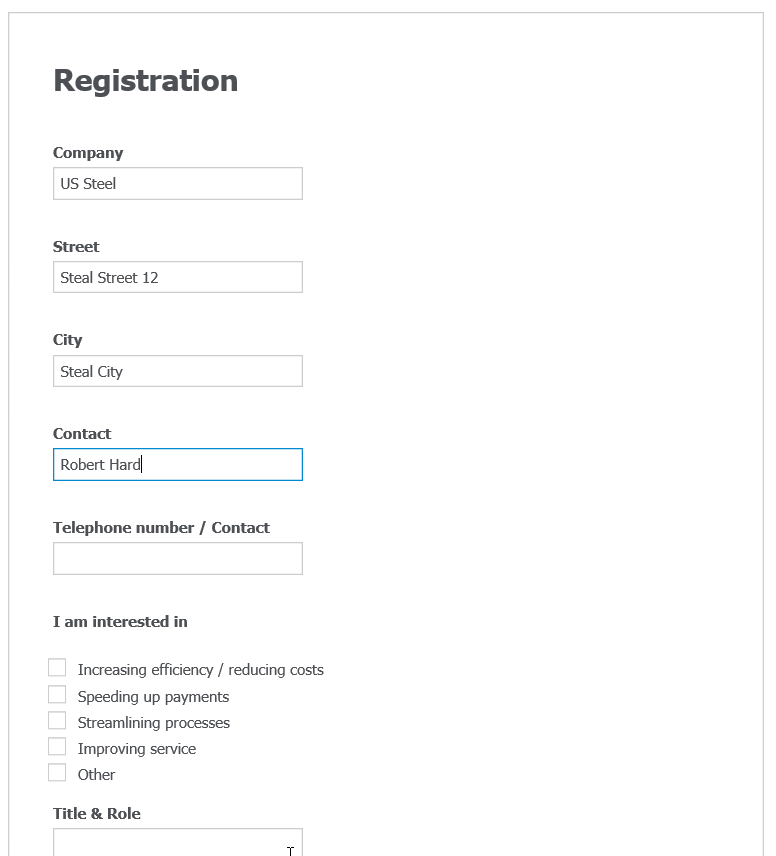Click into the Title & Role field
The height and width of the screenshot is (856, 776).
coord(177,845)
